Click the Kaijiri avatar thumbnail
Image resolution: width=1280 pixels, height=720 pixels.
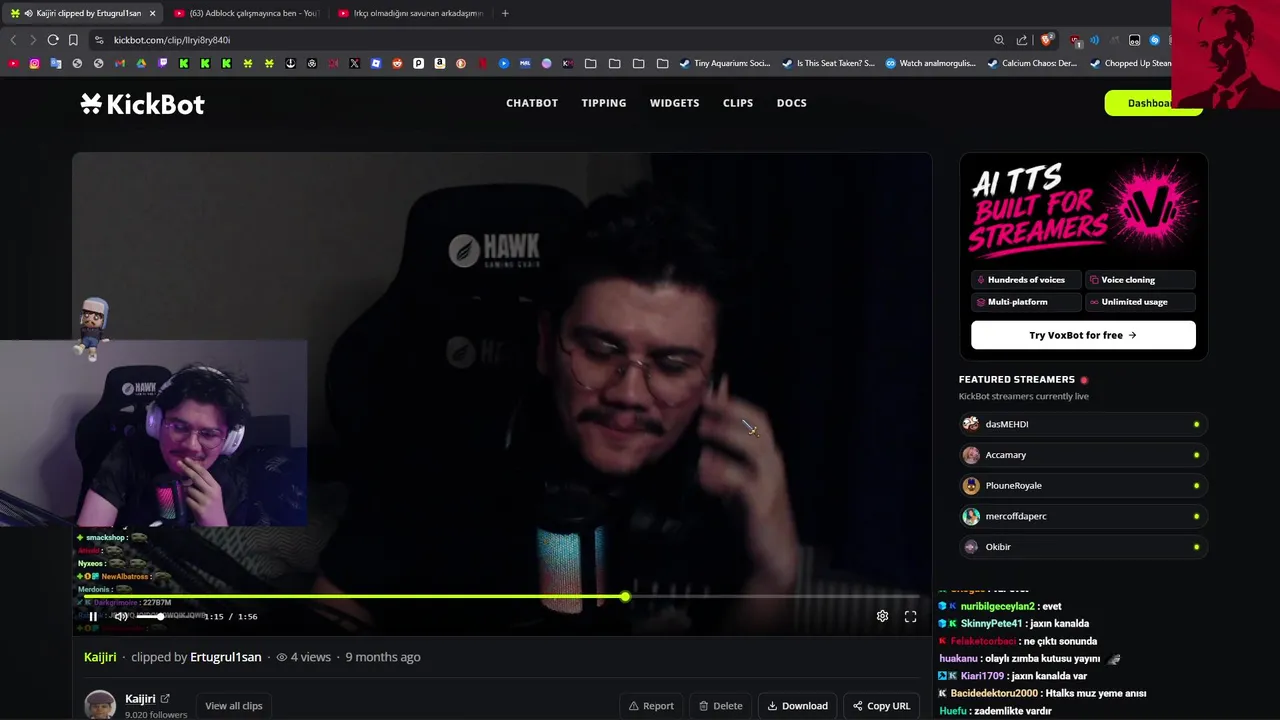point(100,705)
